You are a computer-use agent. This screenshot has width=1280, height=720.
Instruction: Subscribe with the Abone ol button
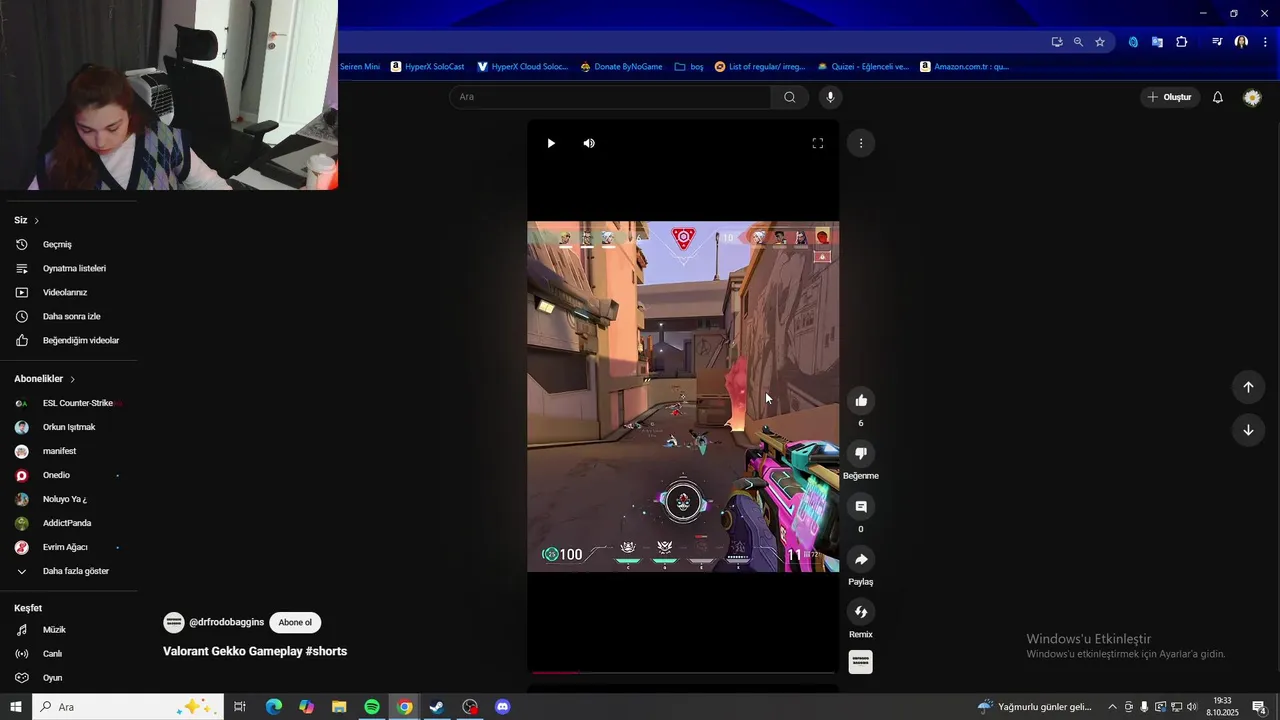[295, 622]
